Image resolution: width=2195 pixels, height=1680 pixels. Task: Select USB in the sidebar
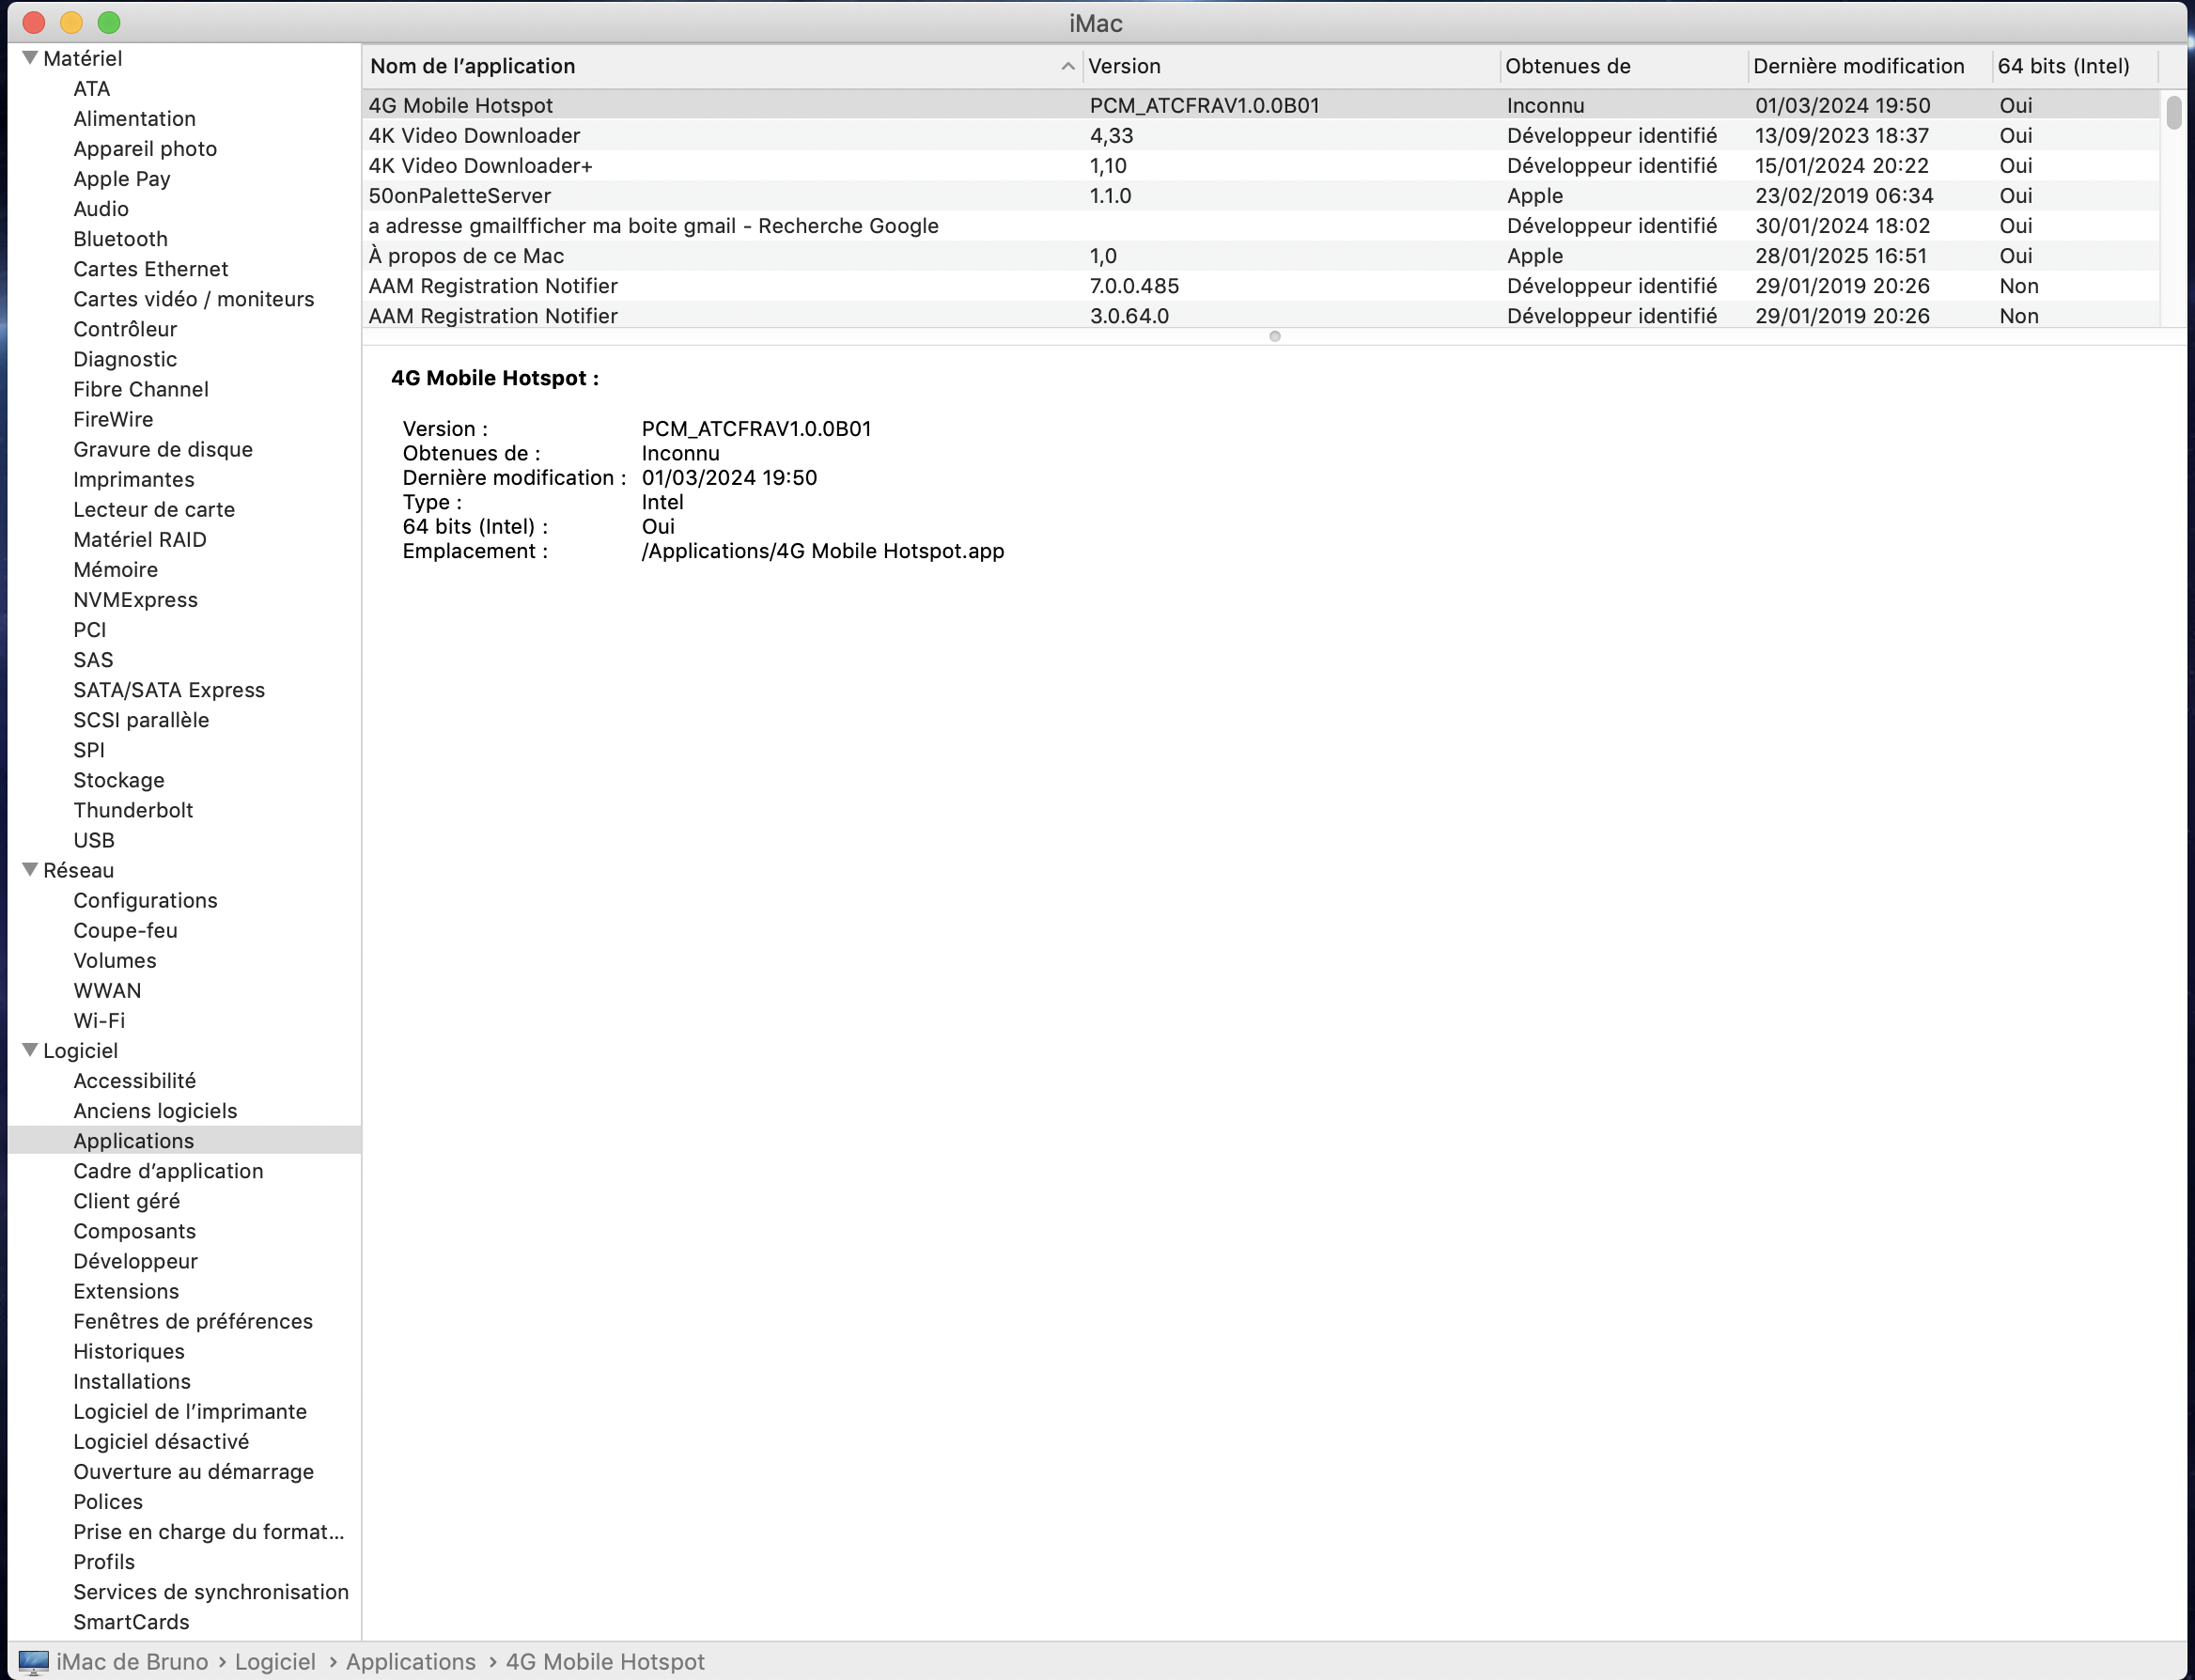click(x=94, y=839)
